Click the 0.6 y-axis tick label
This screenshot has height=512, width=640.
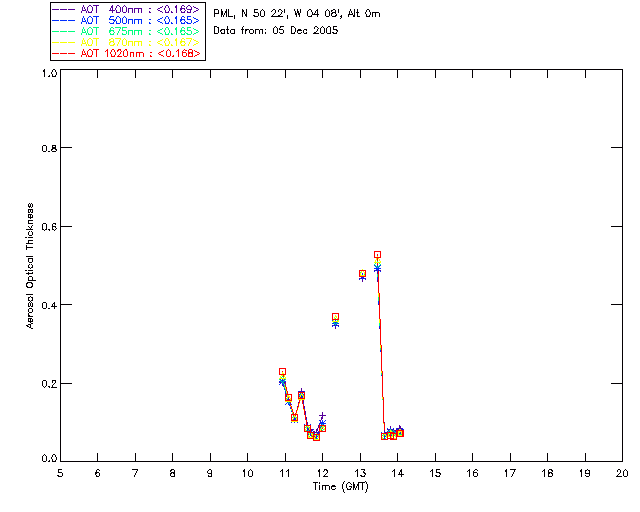[49, 227]
